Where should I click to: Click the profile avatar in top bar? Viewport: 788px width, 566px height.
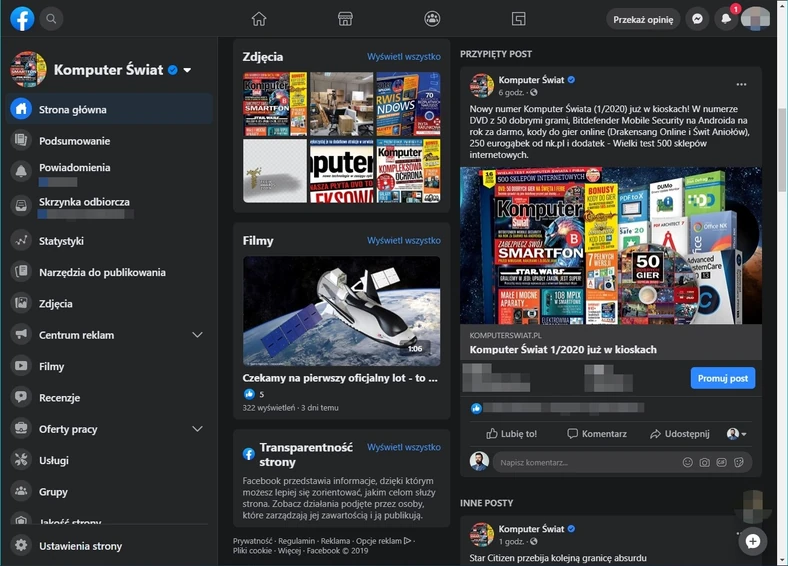point(755,19)
